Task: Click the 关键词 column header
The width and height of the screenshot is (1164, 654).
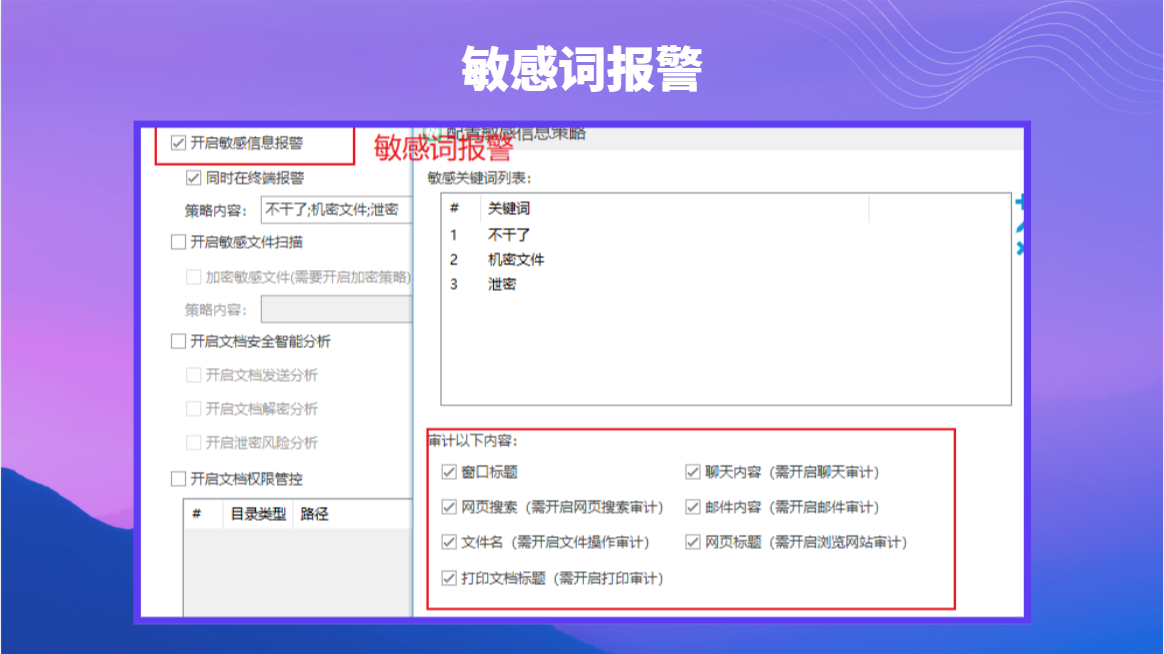Action: (x=674, y=209)
